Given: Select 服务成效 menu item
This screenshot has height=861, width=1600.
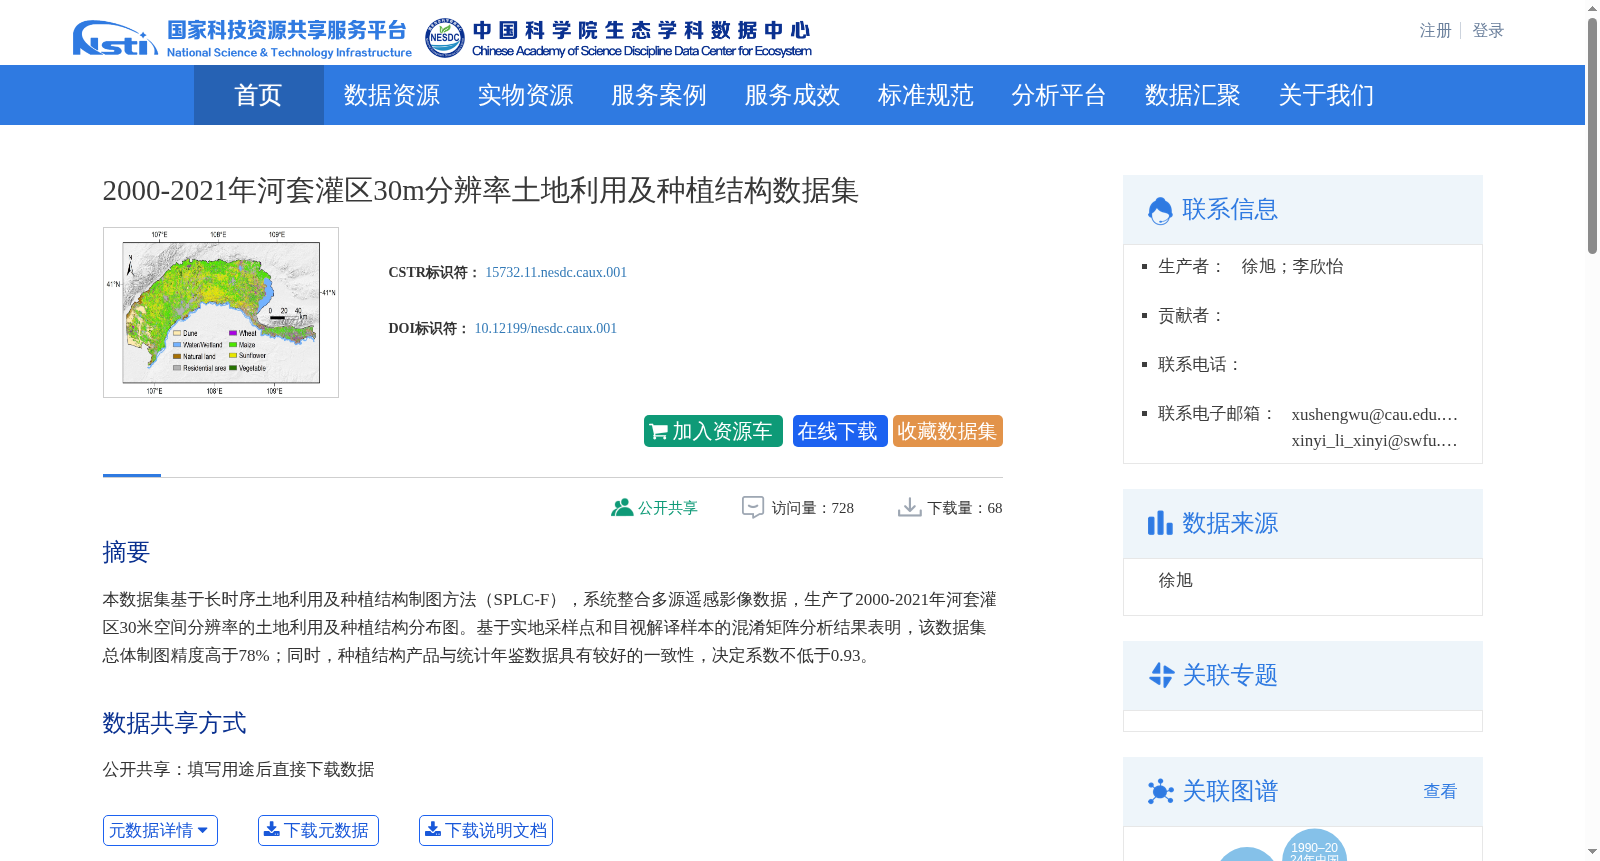Looking at the screenshot, I should [x=792, y=95].
